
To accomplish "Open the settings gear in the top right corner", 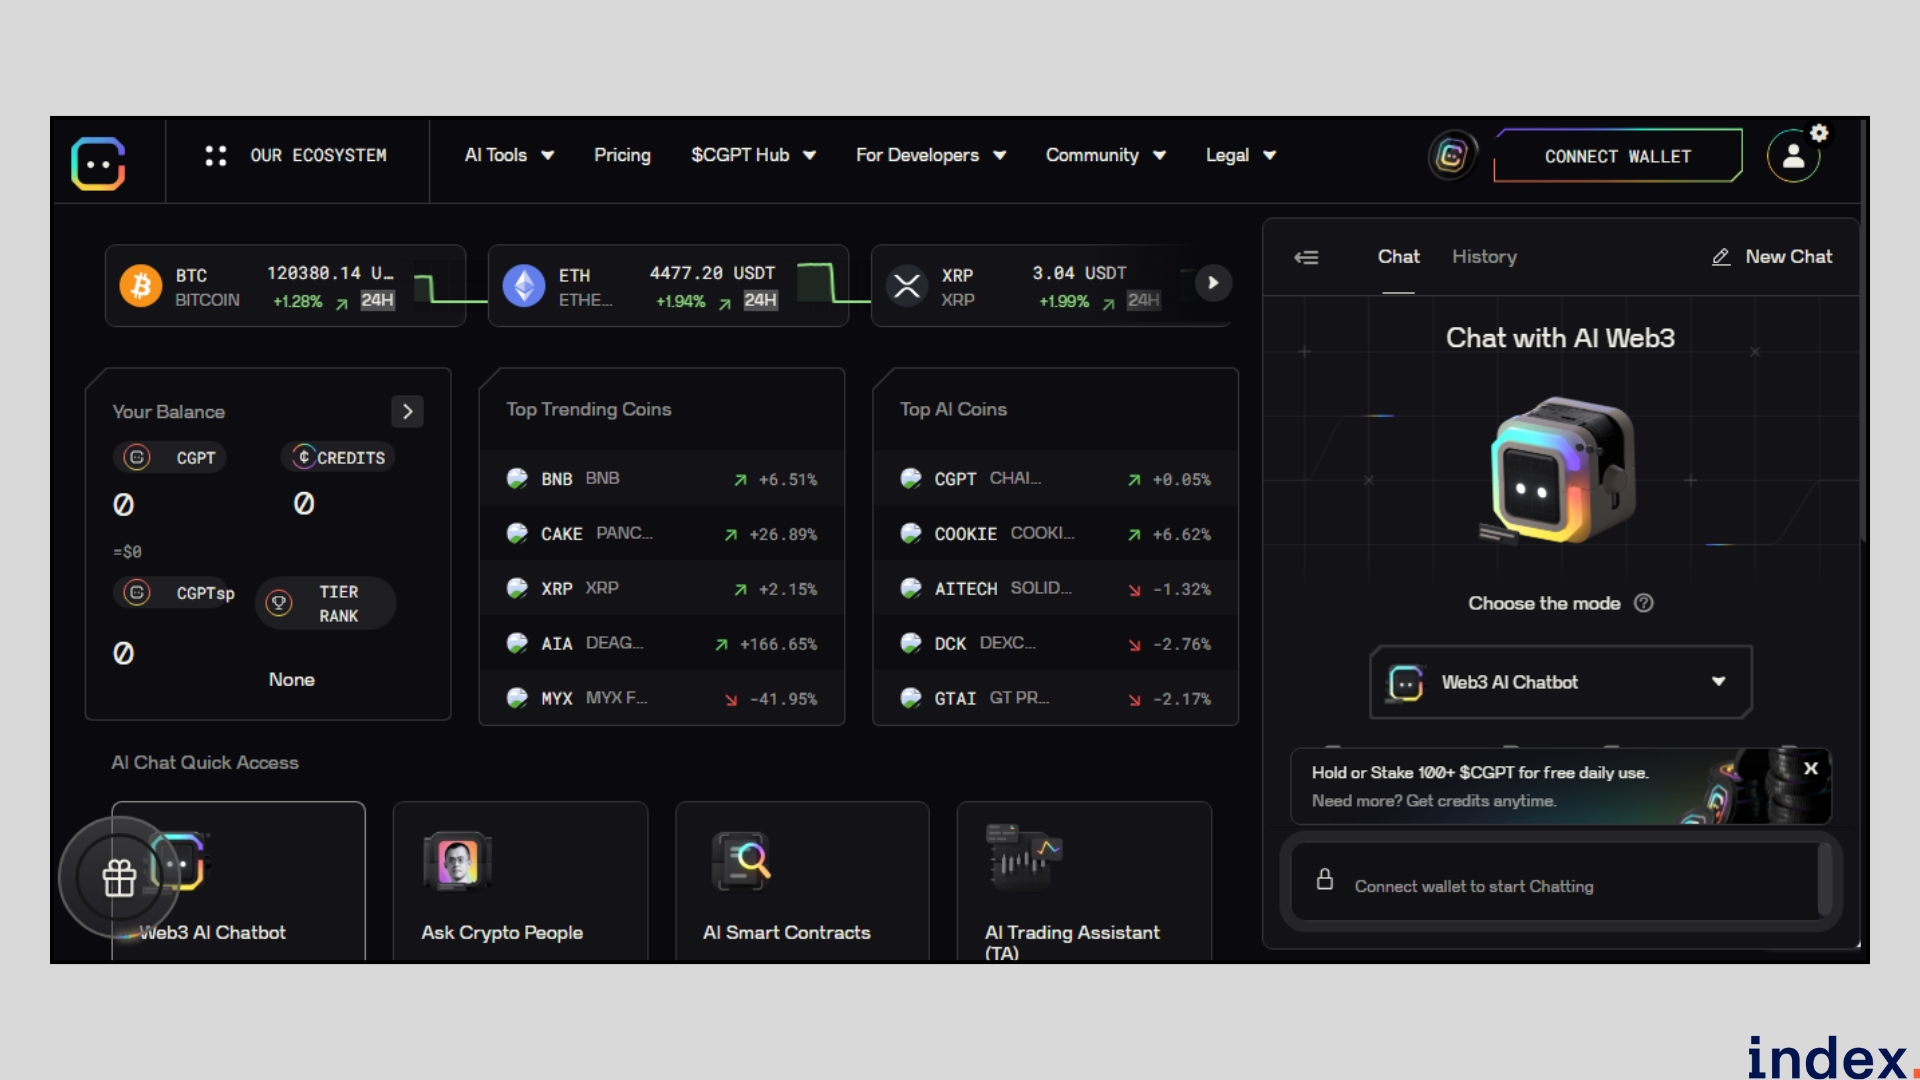I will point(1819,131).
